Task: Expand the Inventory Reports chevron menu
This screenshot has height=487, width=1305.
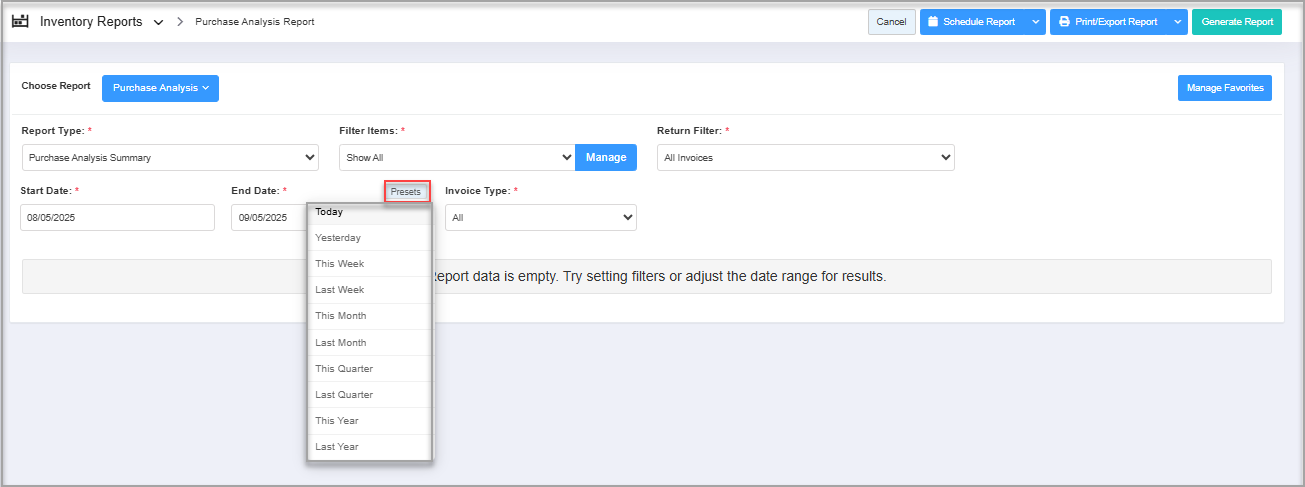Action: point(159,22)
